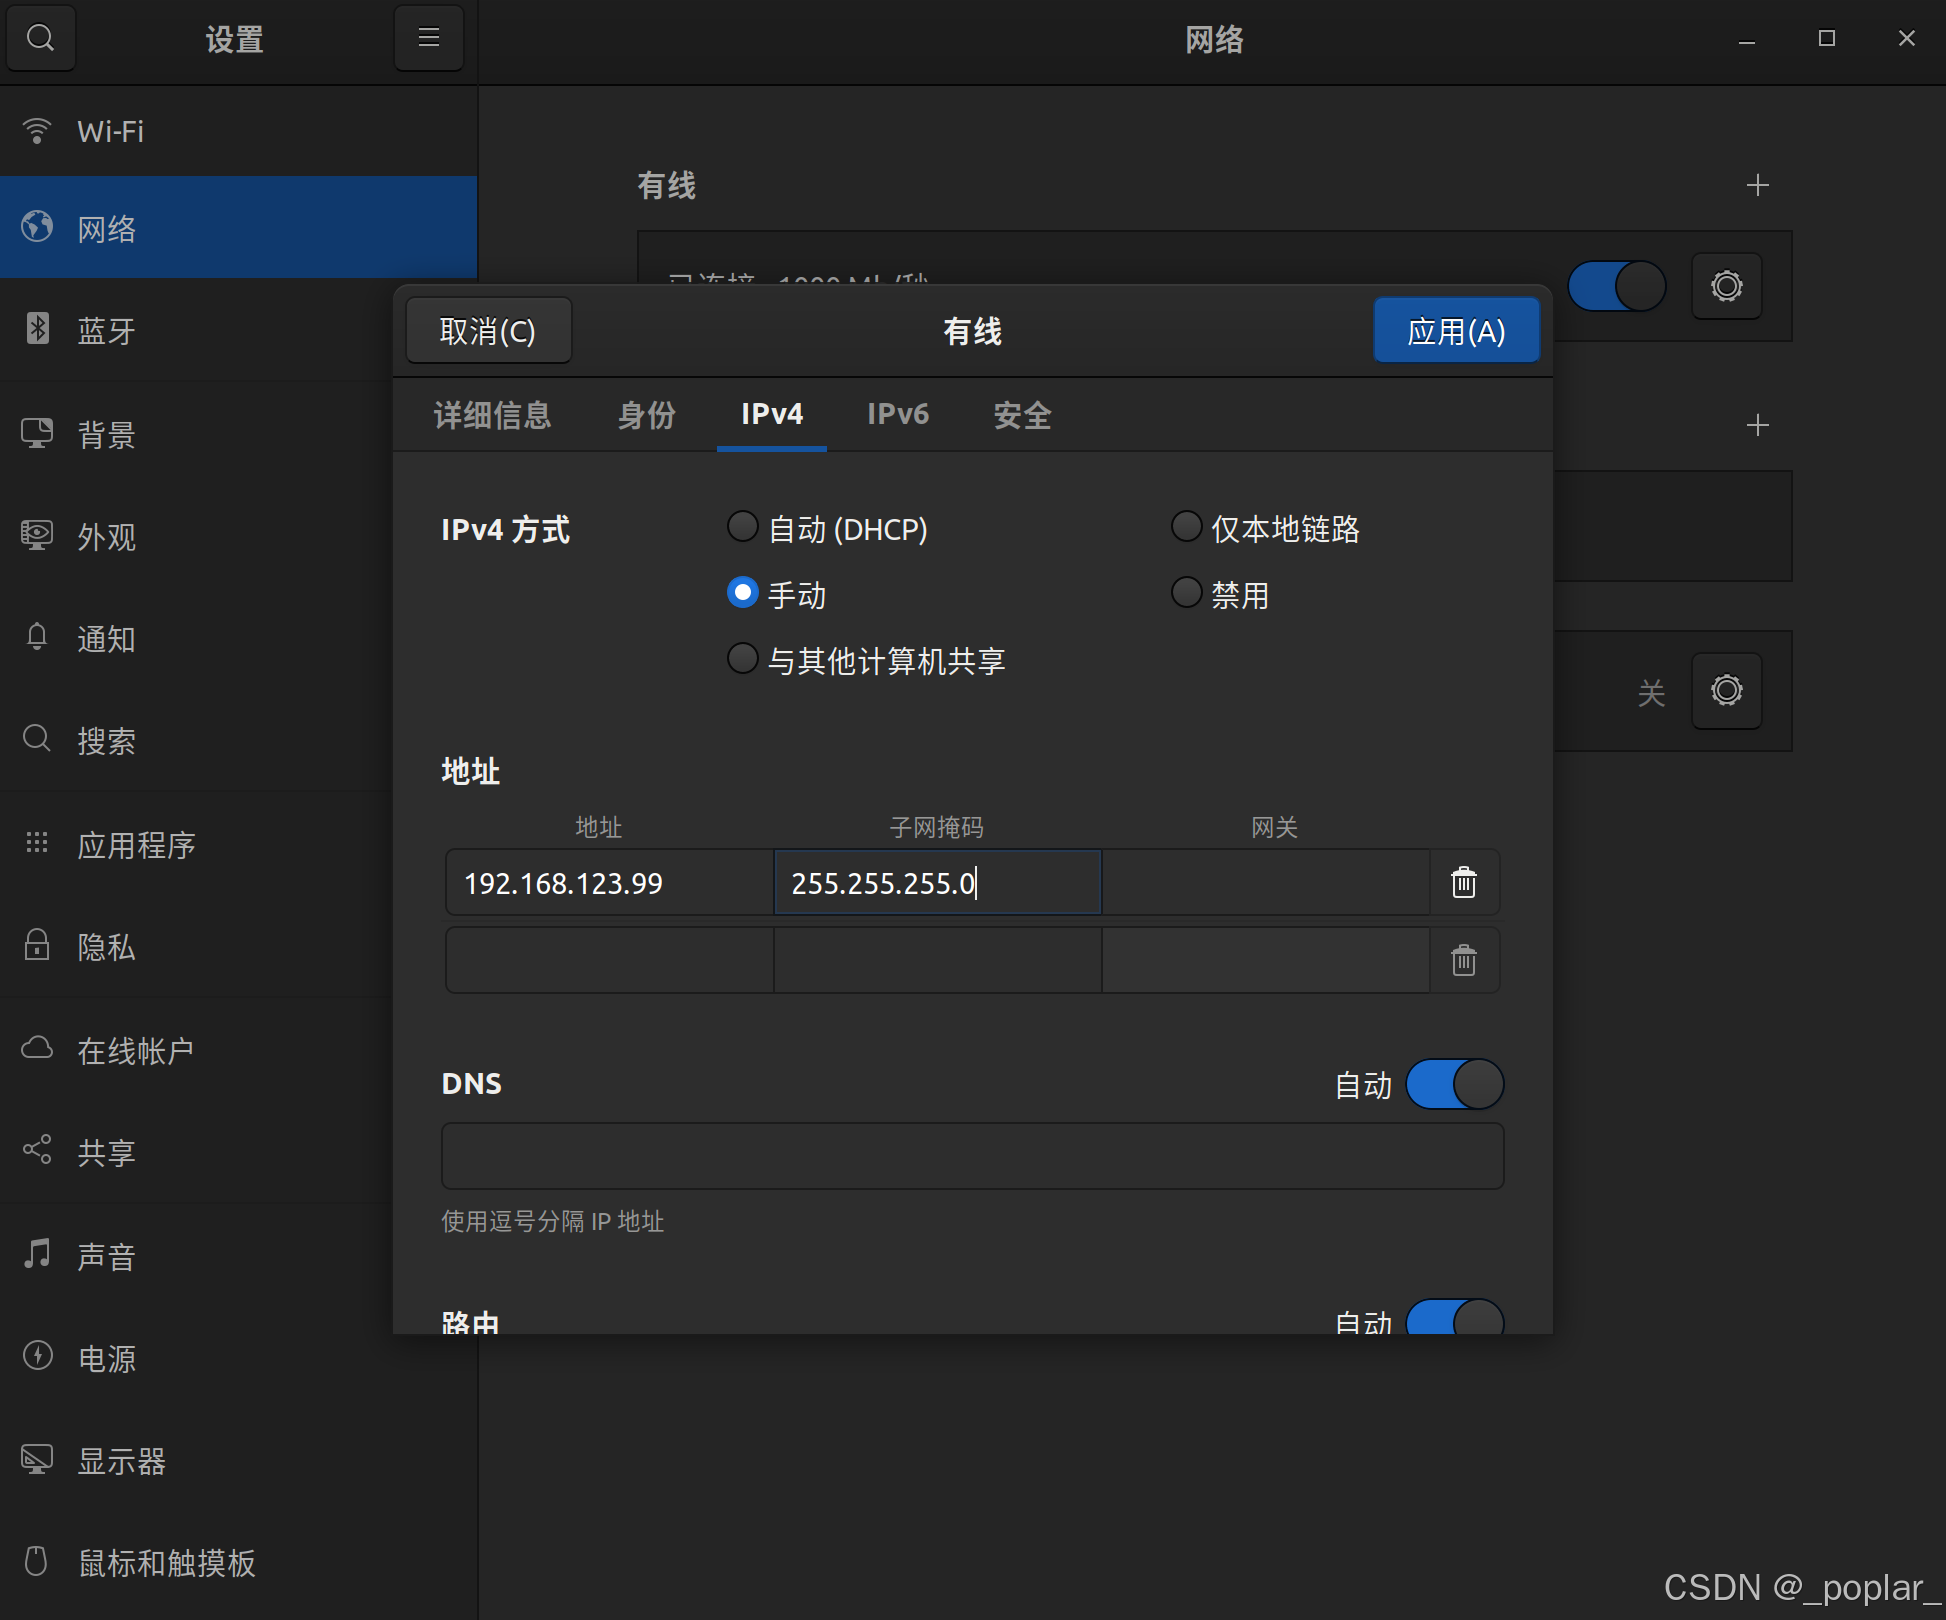The image size is (1946, 1620).
Task: Select the 禁用 option
Action: pyautogui.click(x=1186, y=592)
